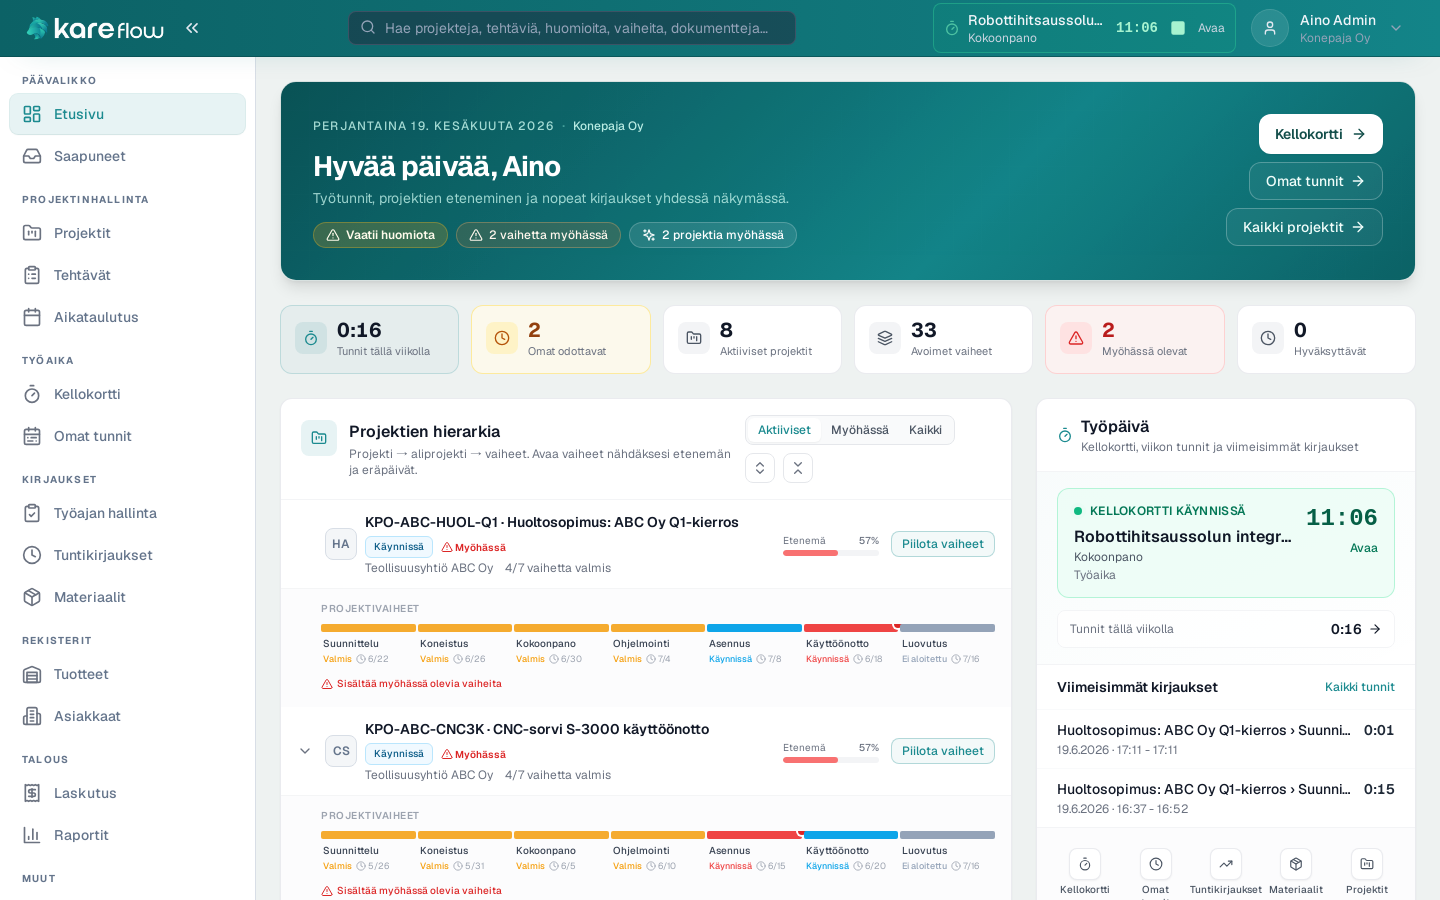Expand all projects in the hierarchy

(760, 468)
